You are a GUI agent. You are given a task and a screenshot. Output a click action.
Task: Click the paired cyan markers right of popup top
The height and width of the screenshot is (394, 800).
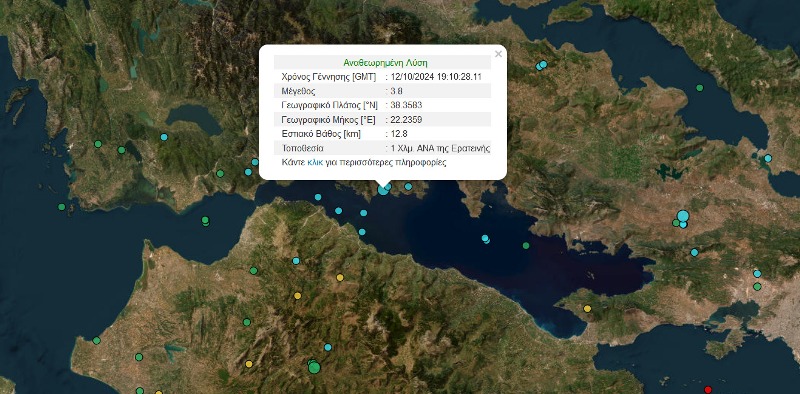541,65
